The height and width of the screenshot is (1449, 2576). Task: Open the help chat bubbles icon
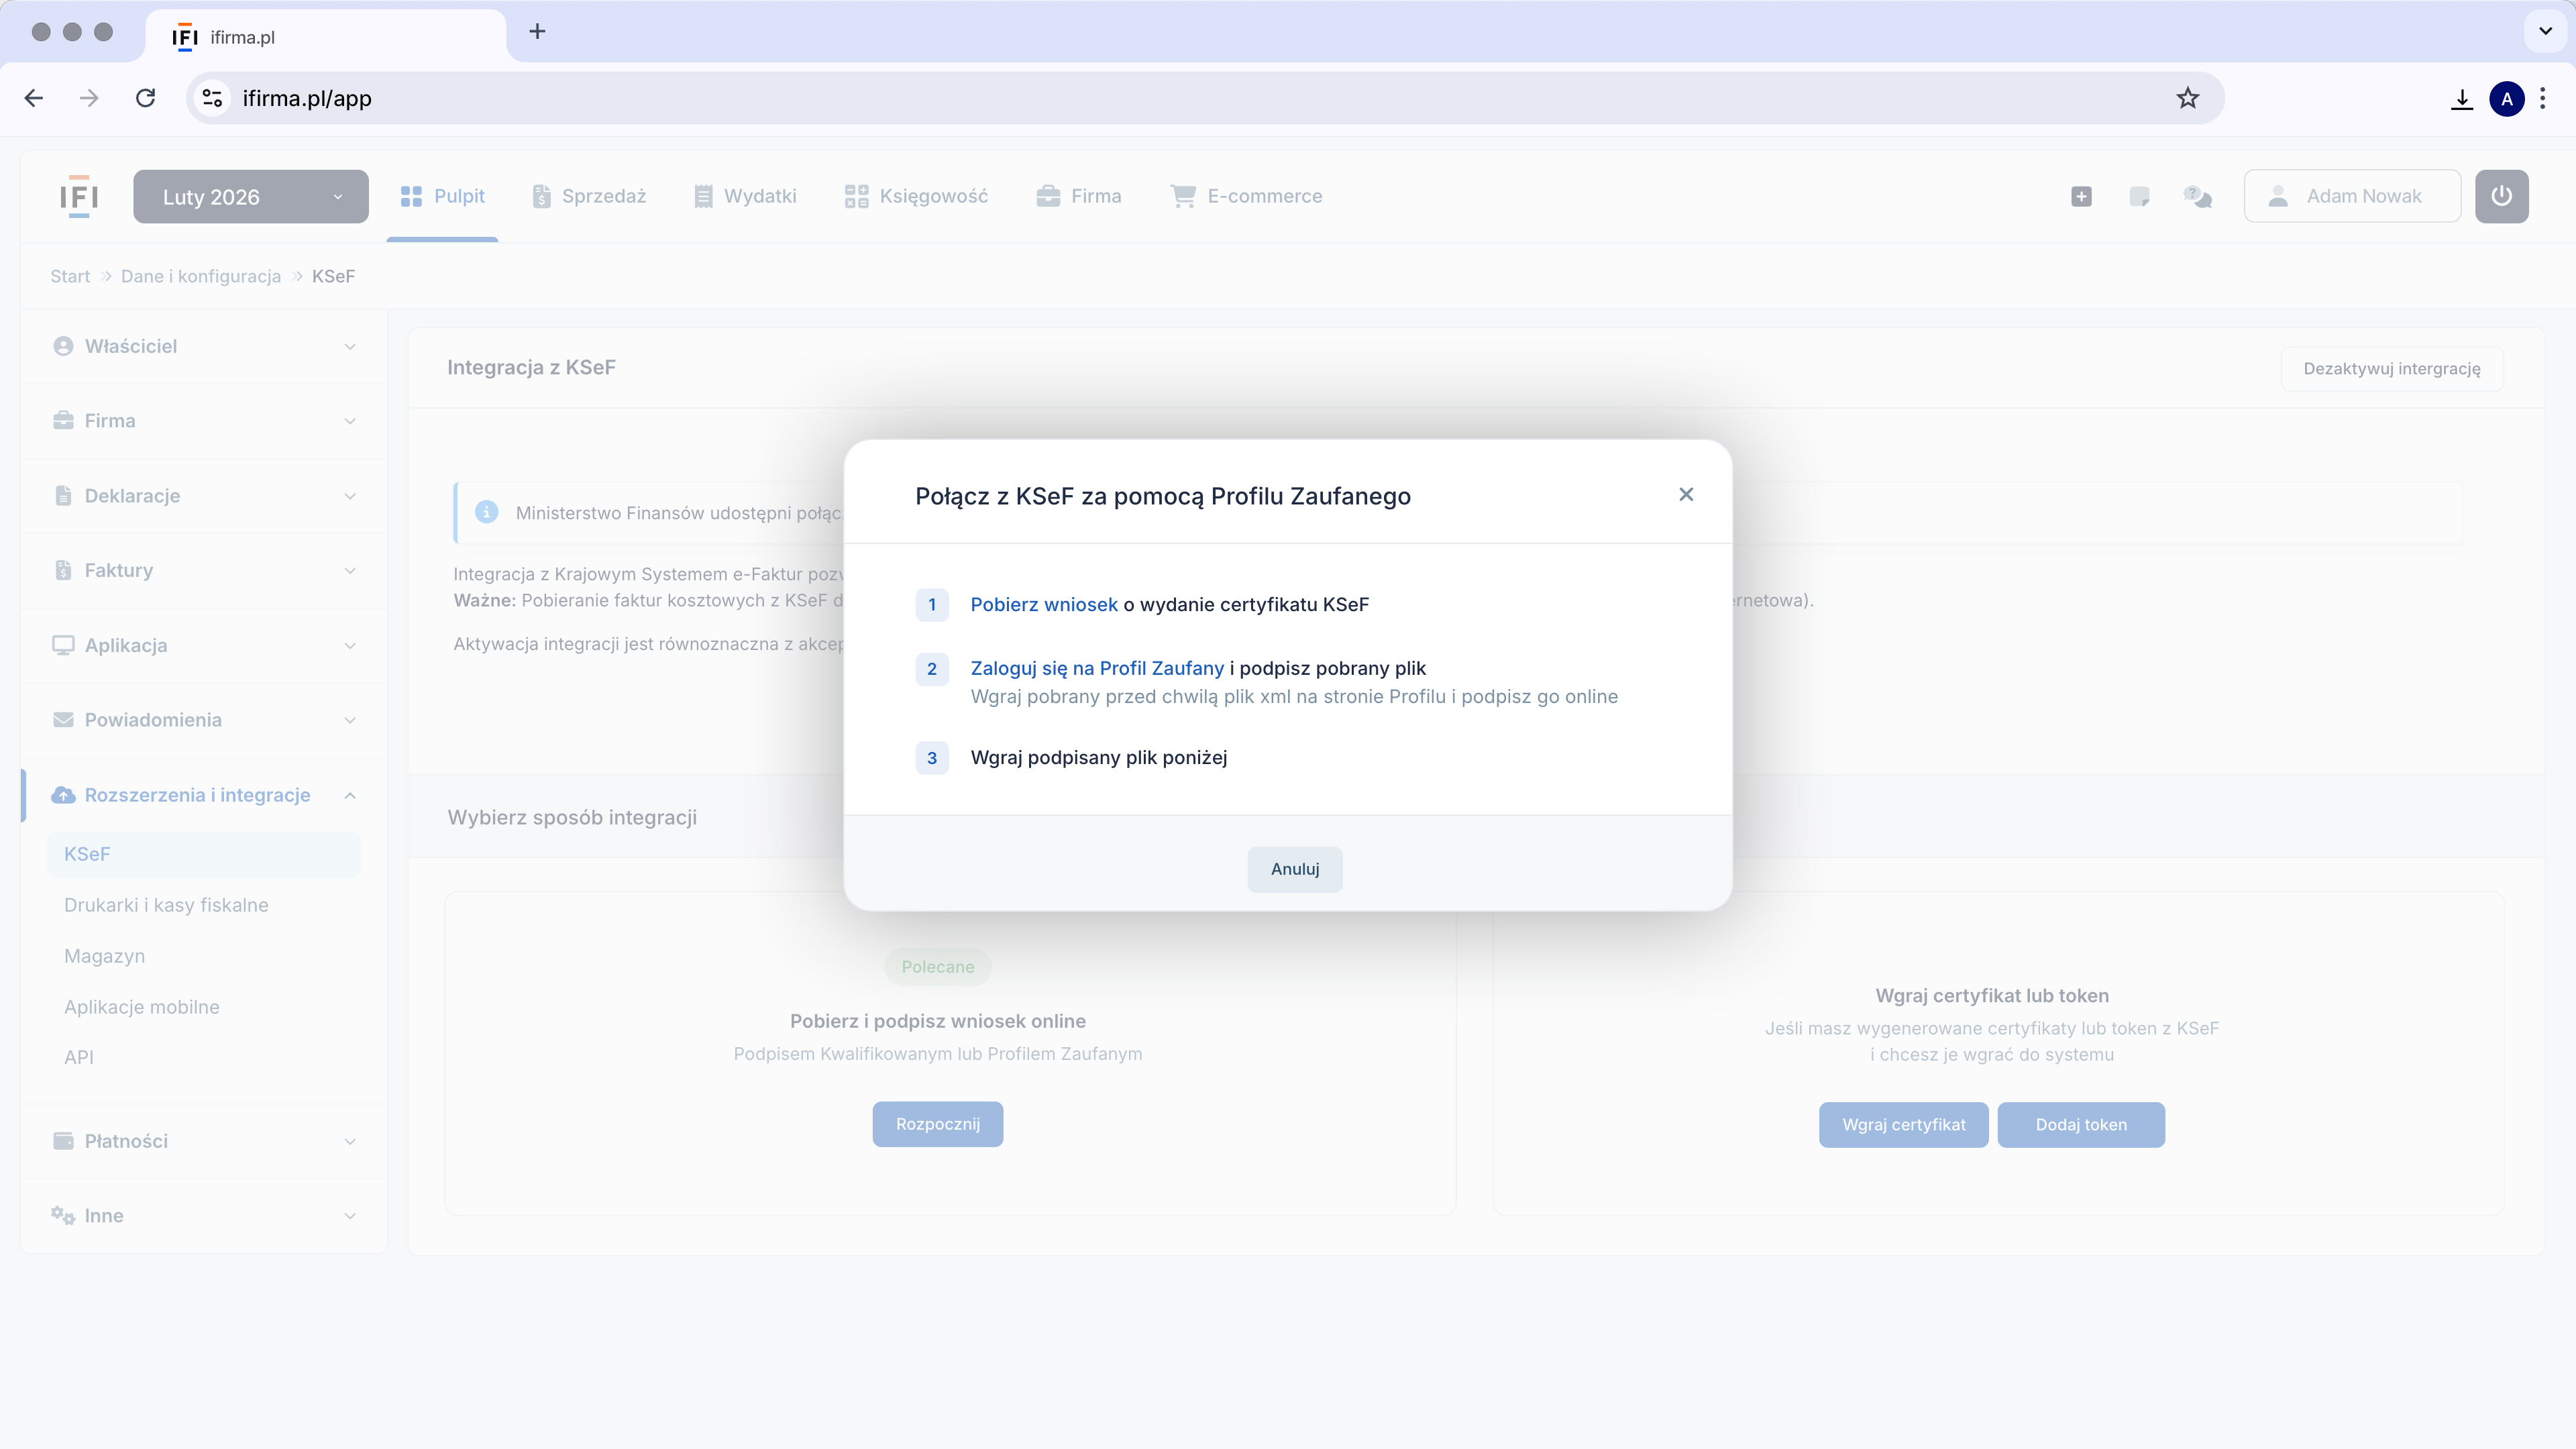pyautogui.click(x=2197, y=196)
